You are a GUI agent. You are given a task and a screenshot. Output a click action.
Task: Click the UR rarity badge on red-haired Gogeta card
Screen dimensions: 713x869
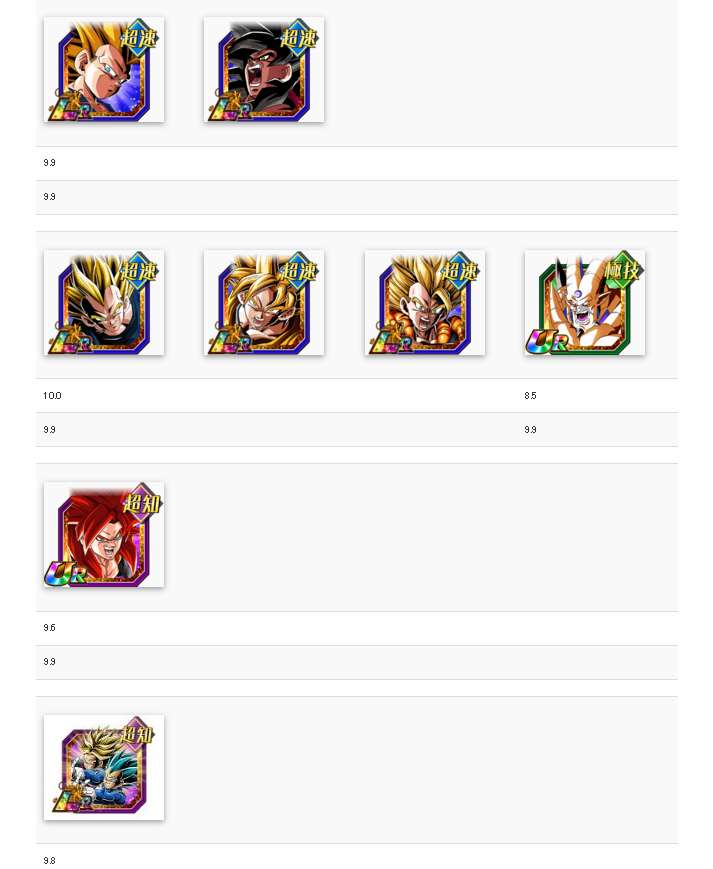(65, 574)
